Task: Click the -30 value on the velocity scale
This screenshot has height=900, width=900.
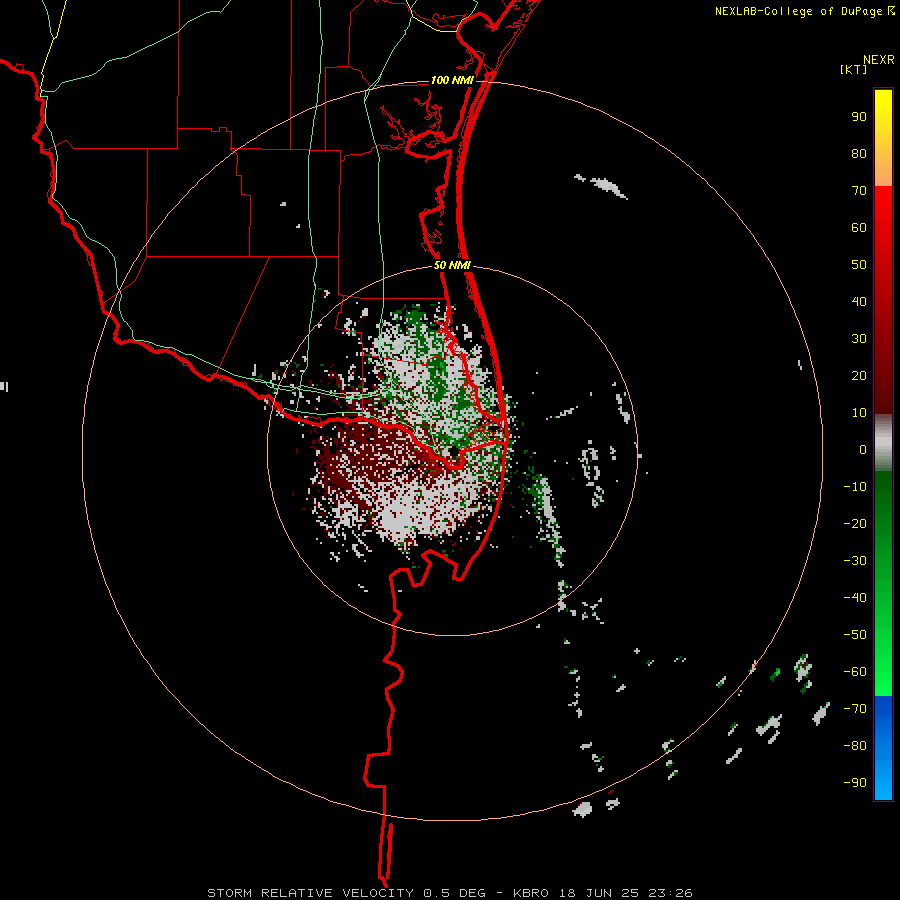Action: click(x=855, y=561)
